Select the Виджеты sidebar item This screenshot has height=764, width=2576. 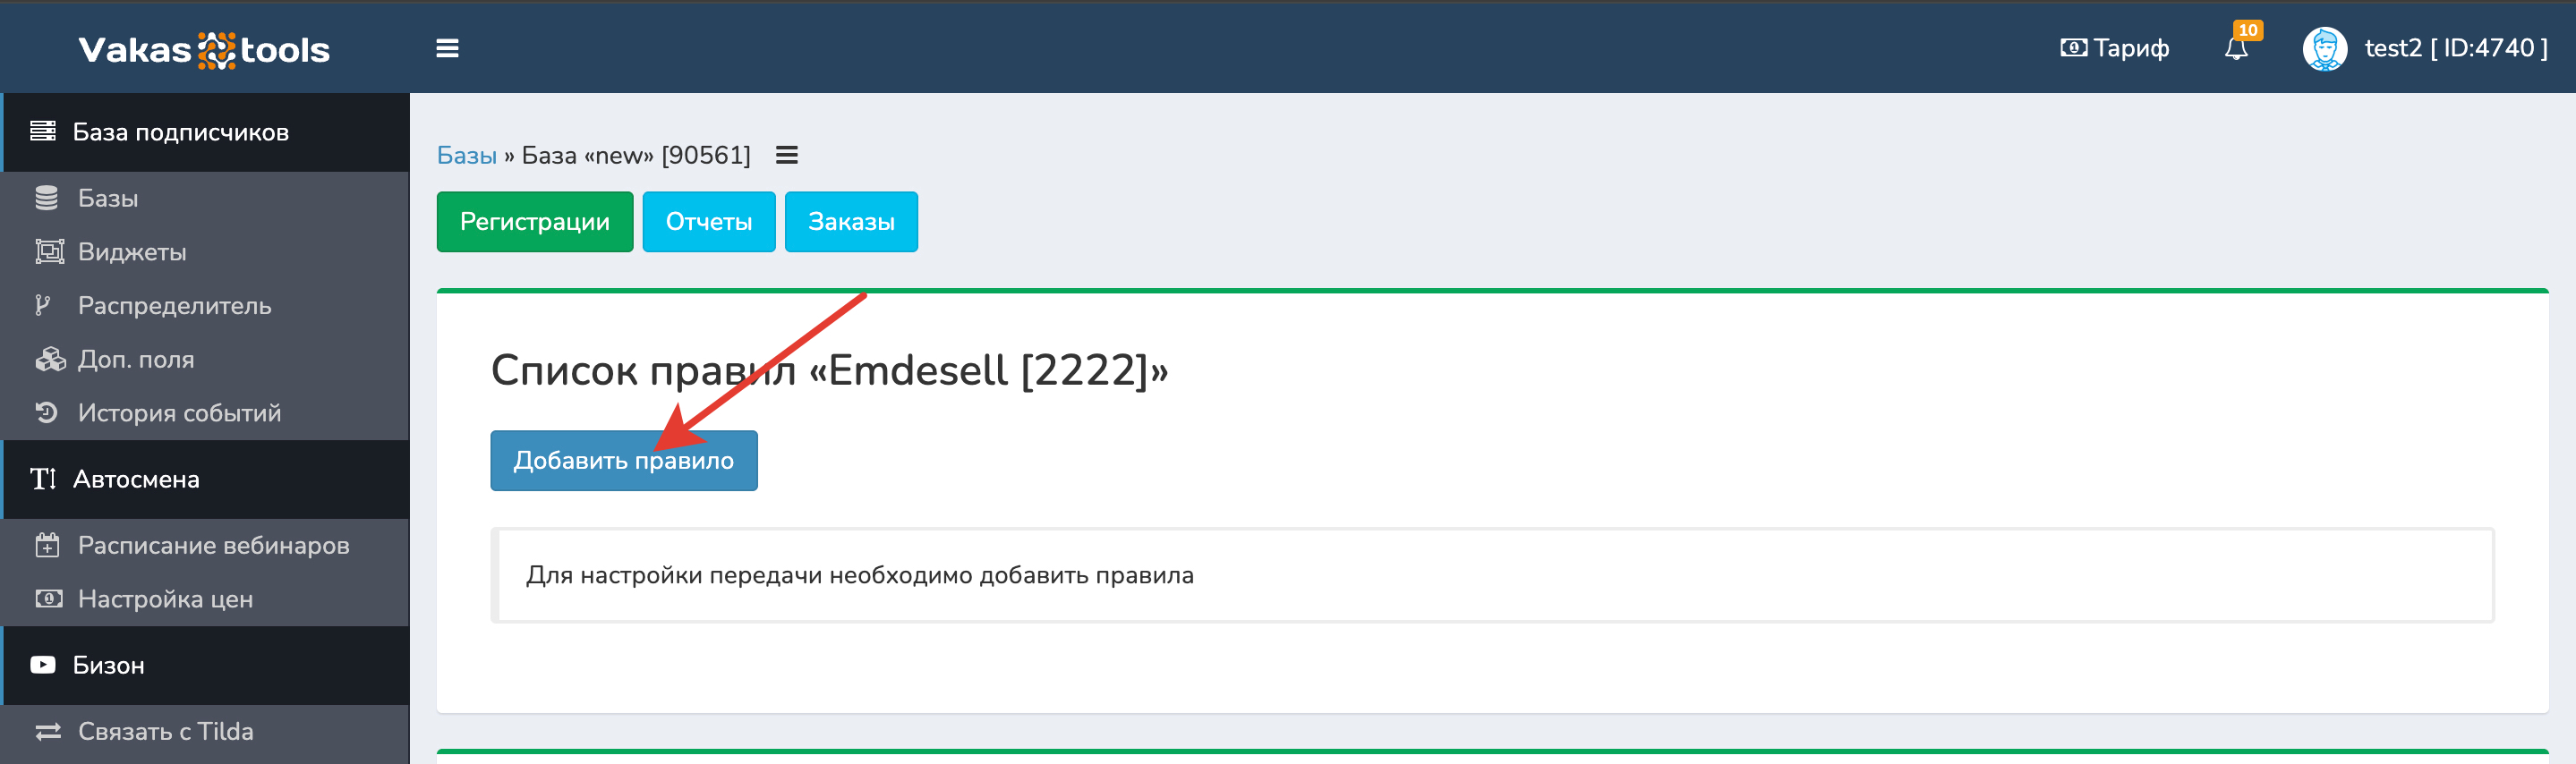click(132, 252)
